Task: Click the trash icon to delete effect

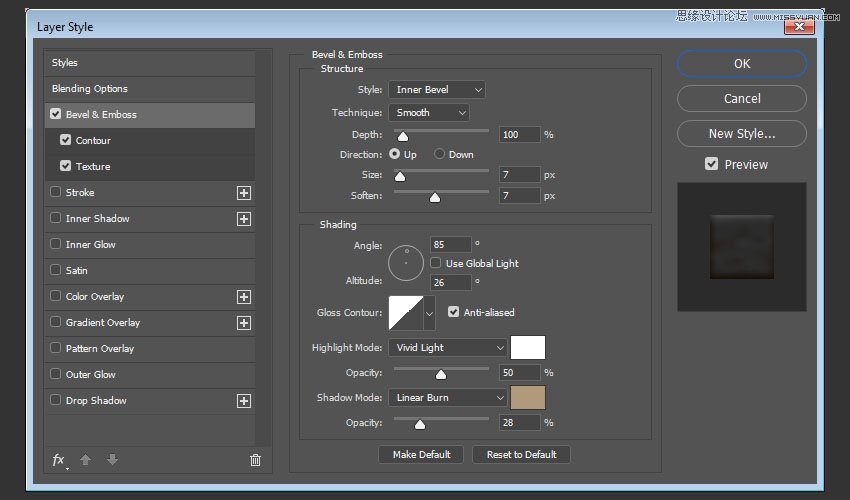Action: click(x=255, y=460)
